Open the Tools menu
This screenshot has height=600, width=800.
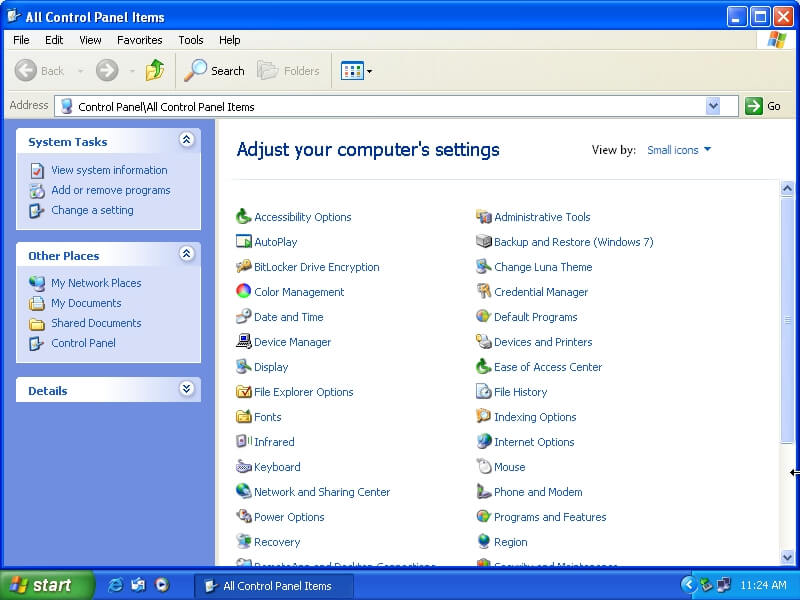(x=190, y=40)
